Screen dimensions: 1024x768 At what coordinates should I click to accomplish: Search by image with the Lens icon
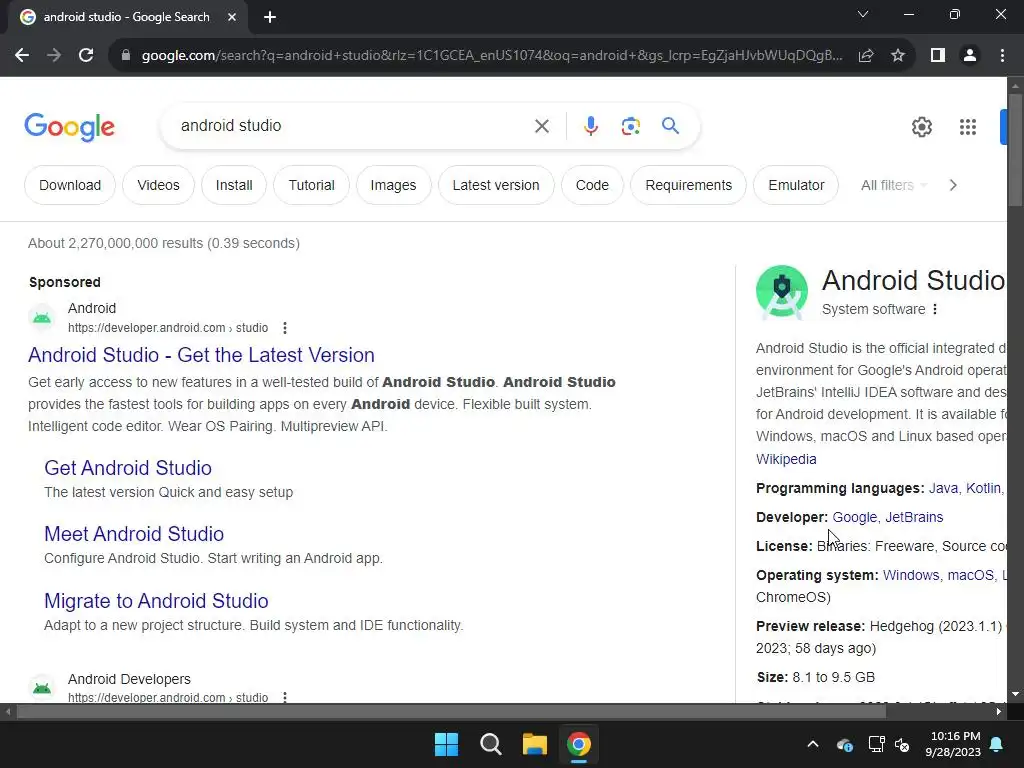click(x=630, y=126)
